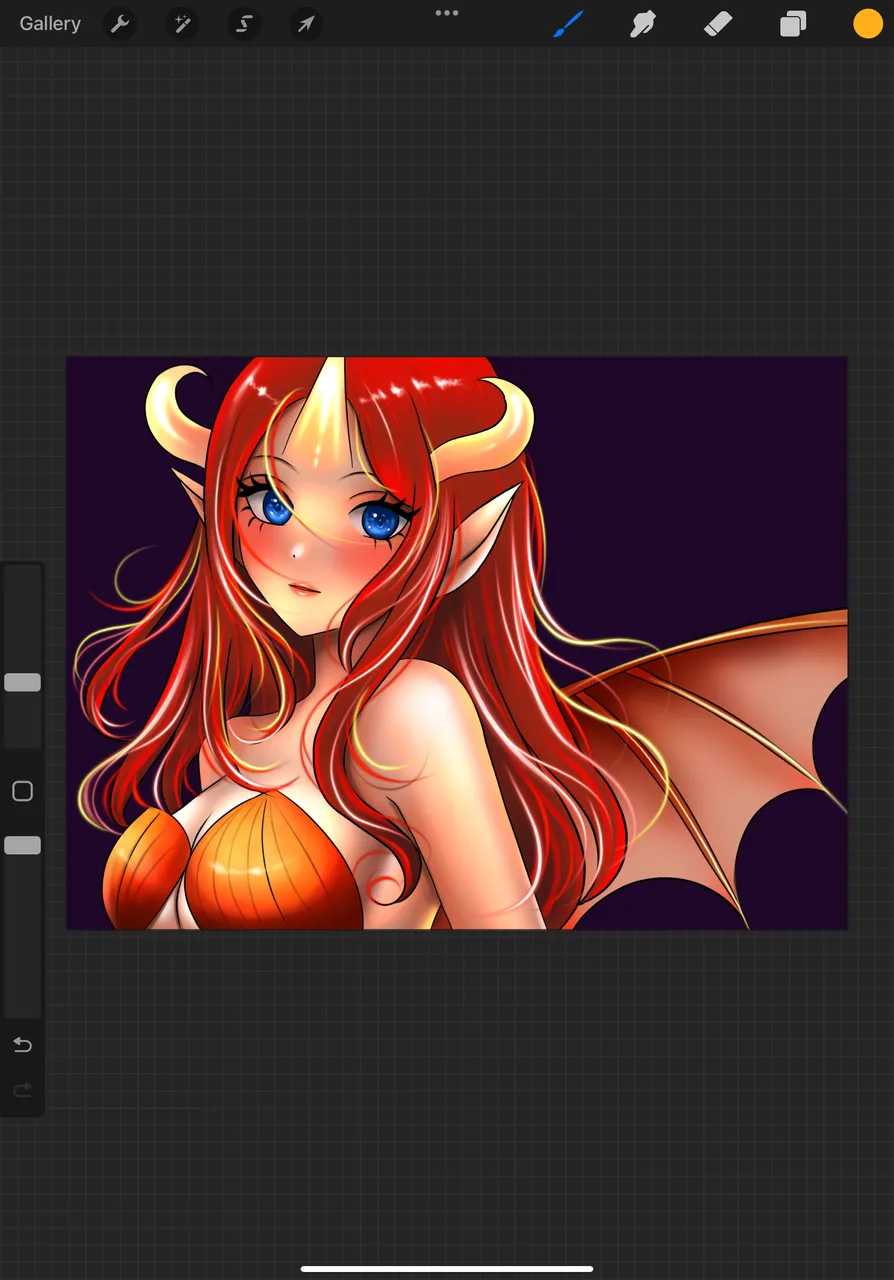This screenshot has height=1280, width=894.
Task: Open the Actions wrench menu
Action: tap(120, 24)
